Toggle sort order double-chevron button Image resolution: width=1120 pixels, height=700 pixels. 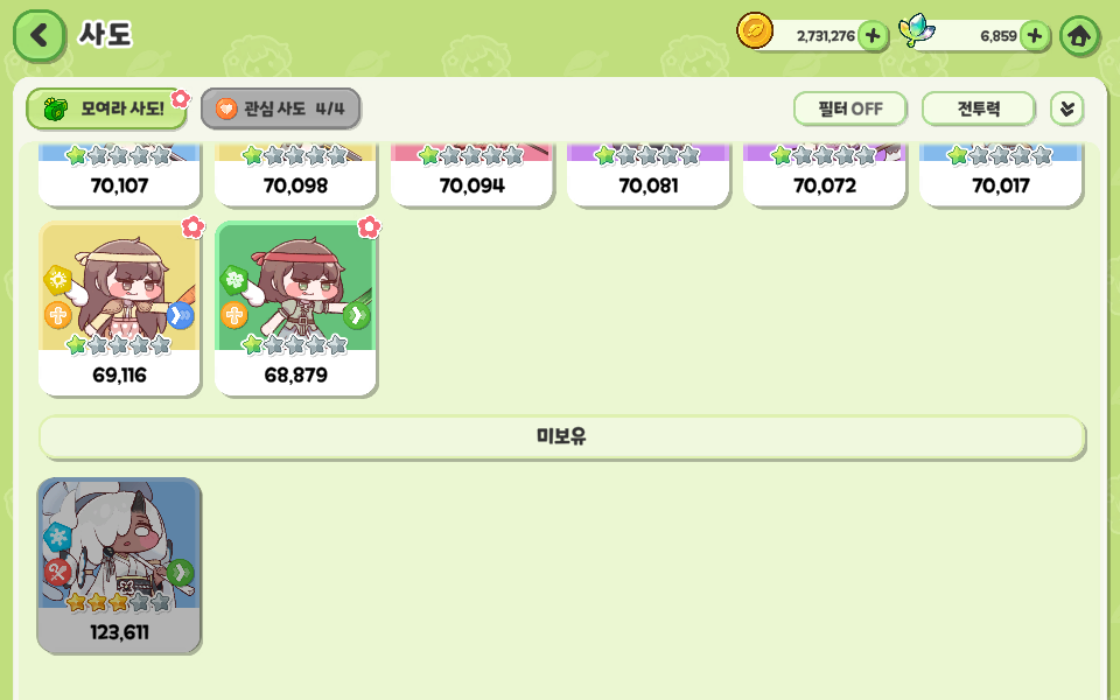point(1067,109)
